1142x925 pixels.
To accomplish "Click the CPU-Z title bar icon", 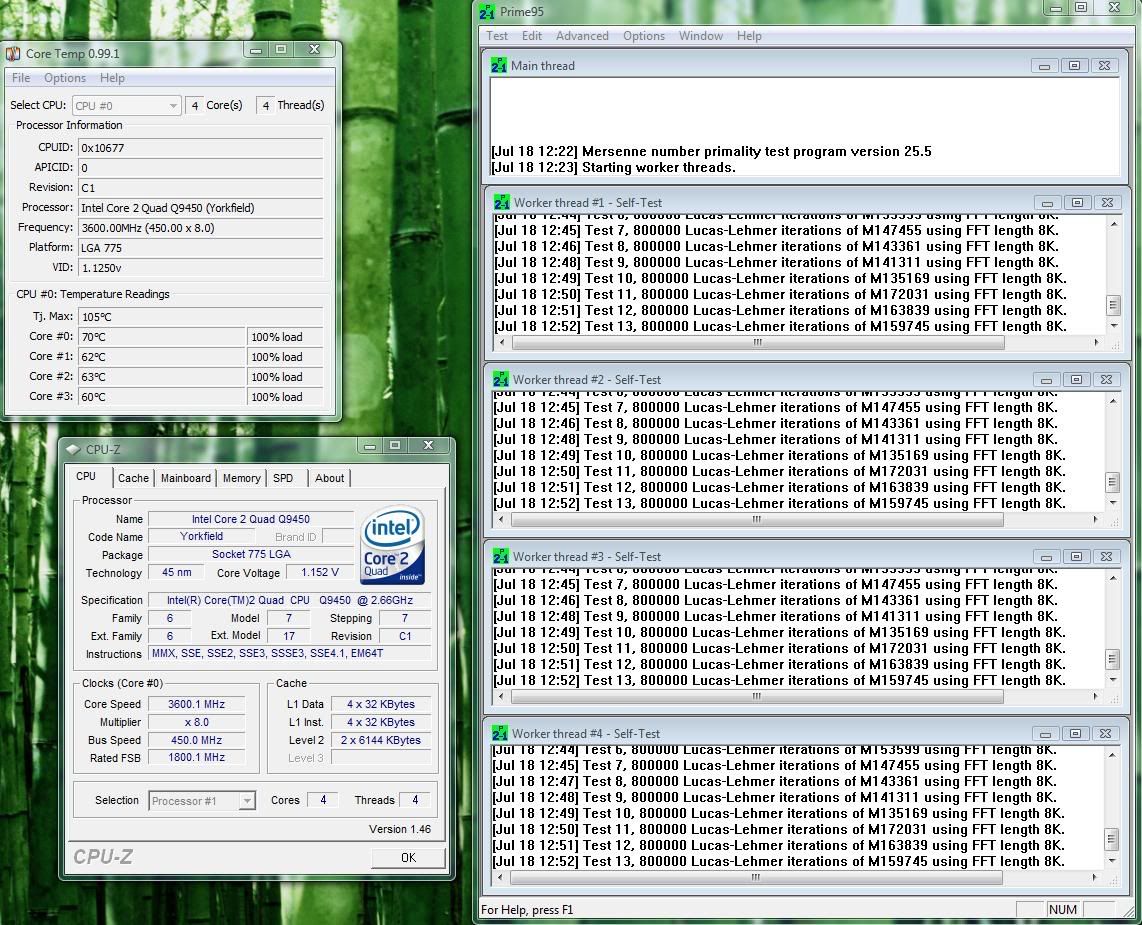I will pos(73,449).
